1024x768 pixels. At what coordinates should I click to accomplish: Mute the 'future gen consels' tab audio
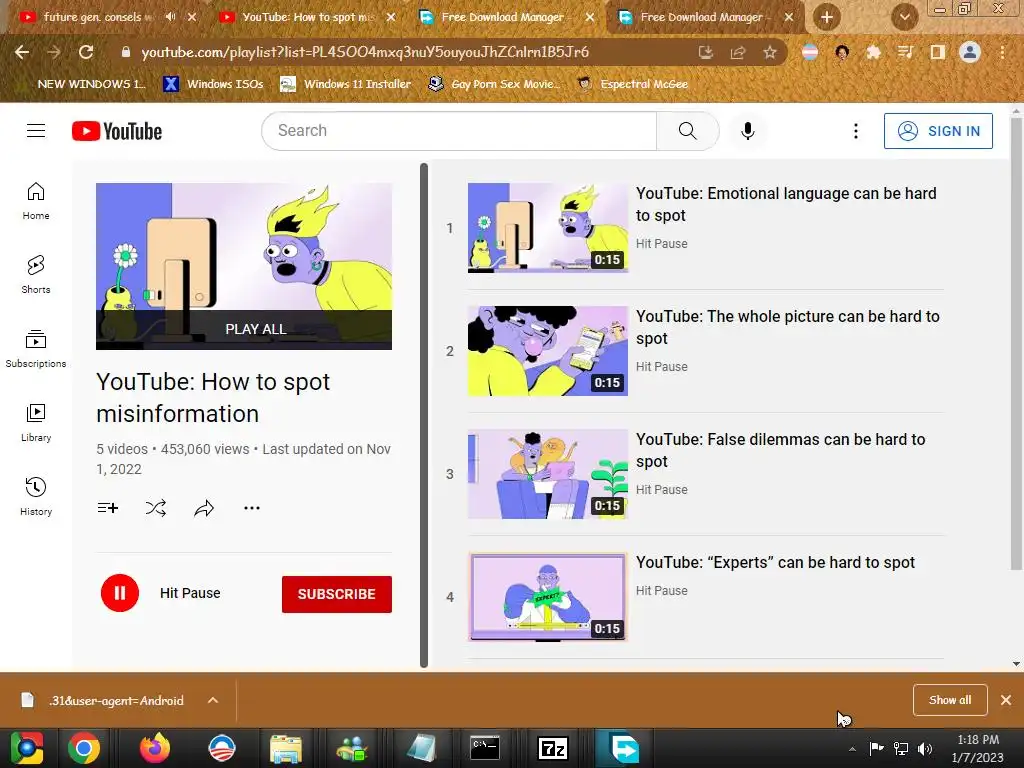[170, 17]
